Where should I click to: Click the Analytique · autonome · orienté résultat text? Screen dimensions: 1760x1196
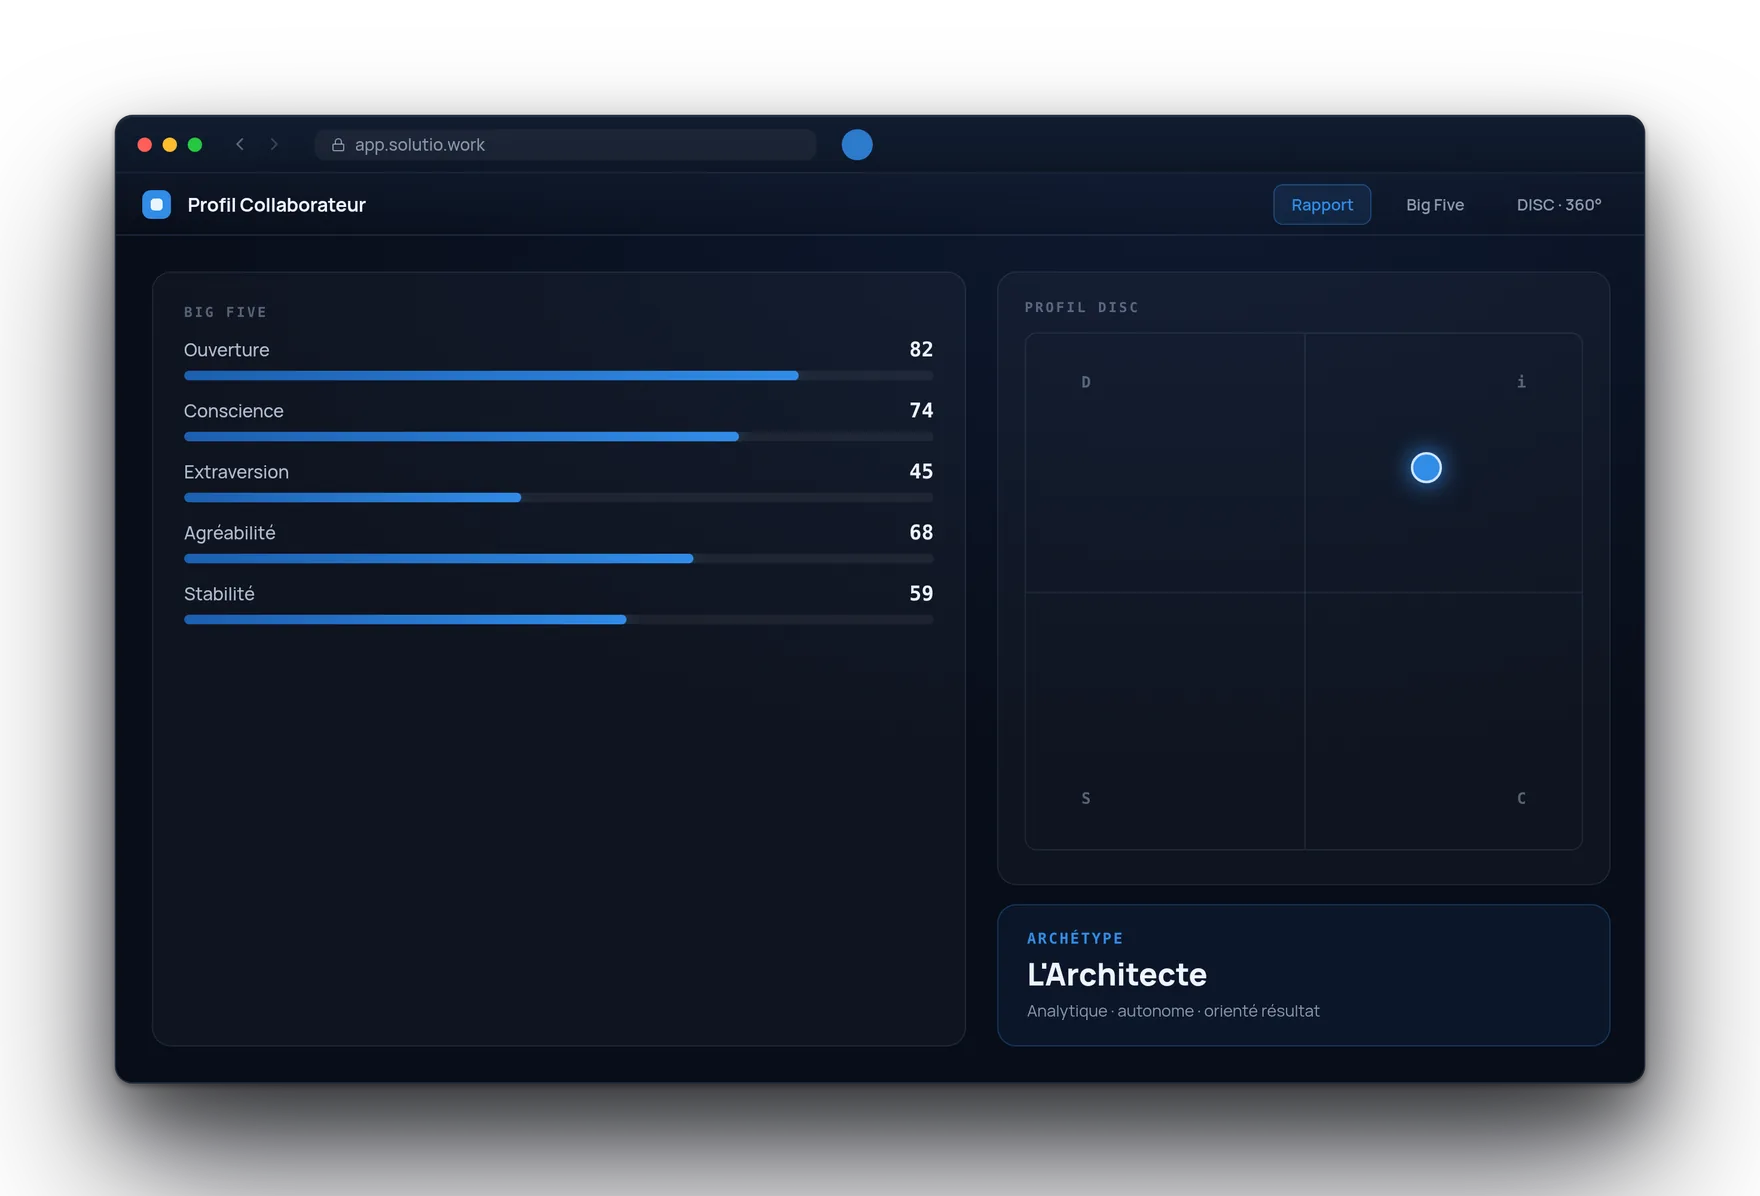click(1173, 1011)
